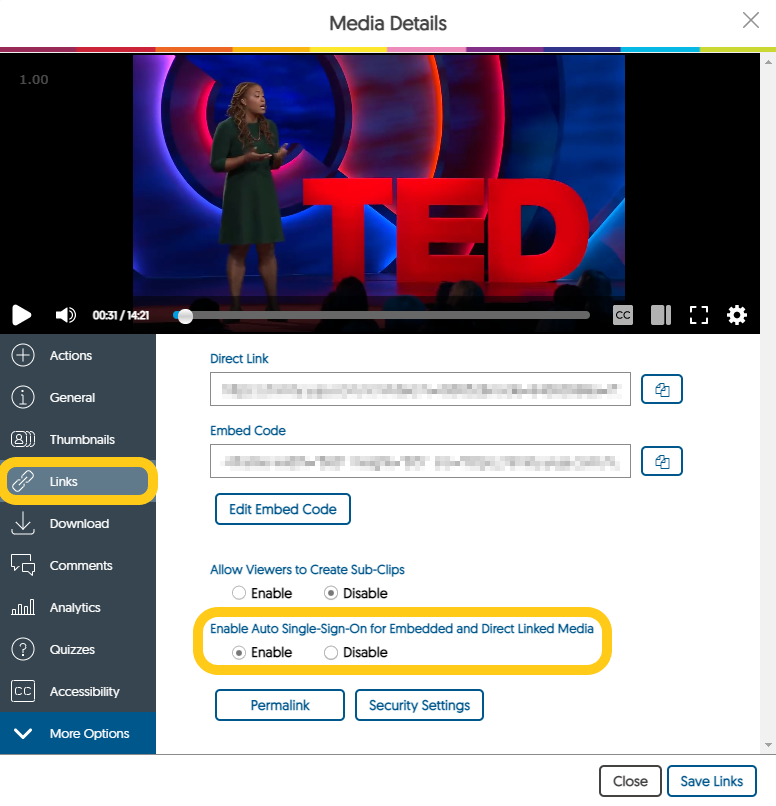Image resolution: width=776 pixels, height=806 pixels.
Task: Click the Permalink button
Action: click(280, 705)
